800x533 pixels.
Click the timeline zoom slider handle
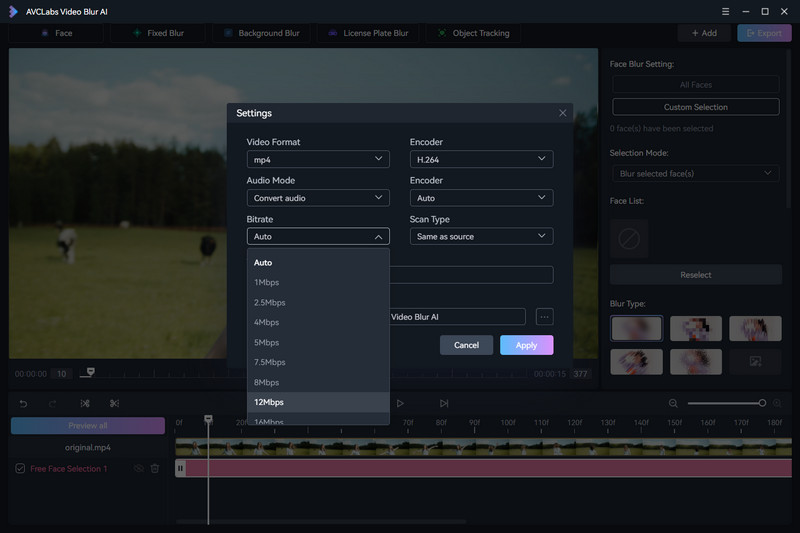[x=762, y=403]
